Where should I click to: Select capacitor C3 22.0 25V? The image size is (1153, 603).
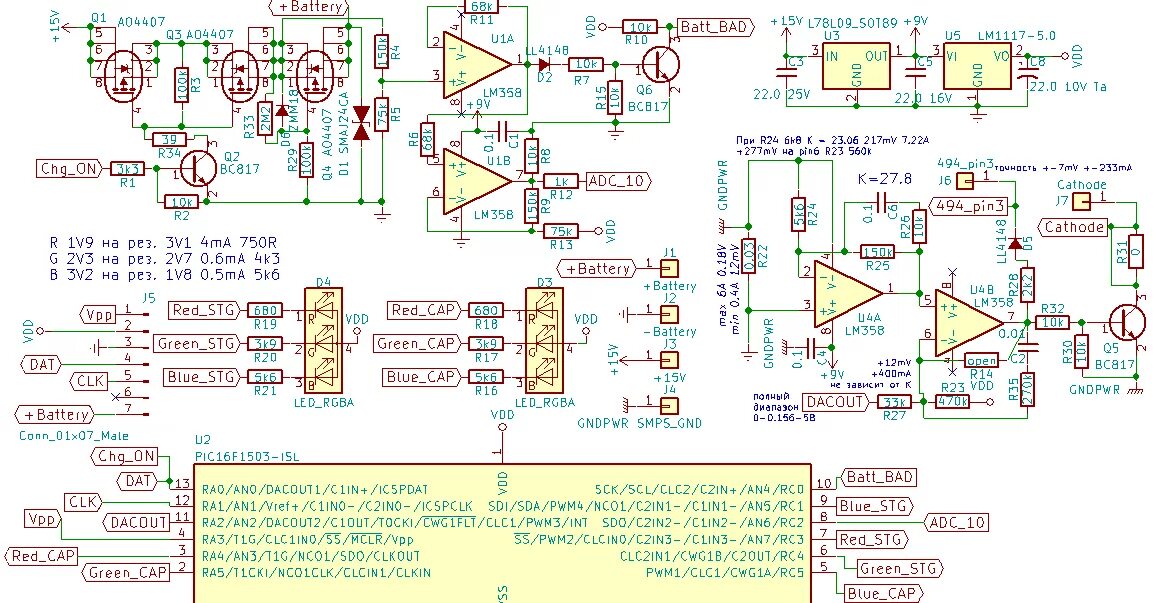point(785,71)
